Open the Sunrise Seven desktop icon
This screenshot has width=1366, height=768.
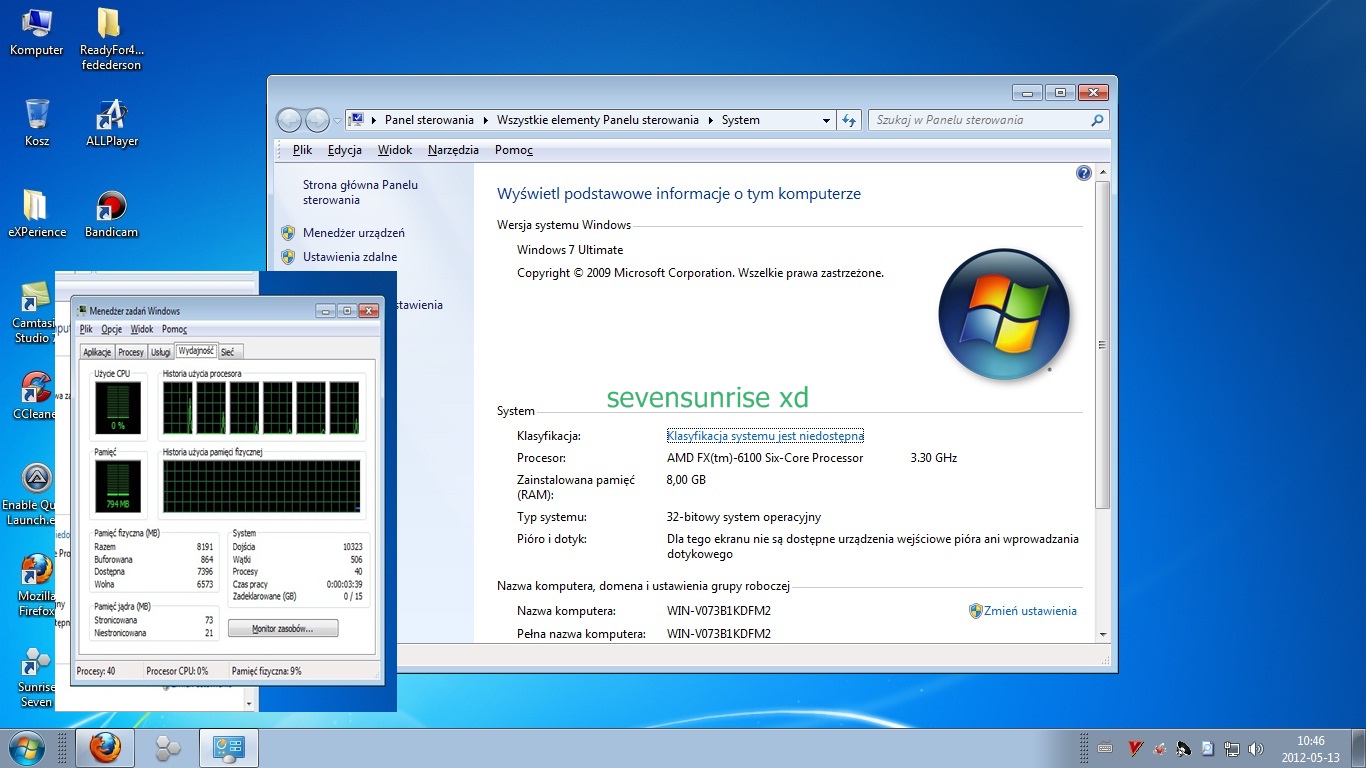[36, 677]
